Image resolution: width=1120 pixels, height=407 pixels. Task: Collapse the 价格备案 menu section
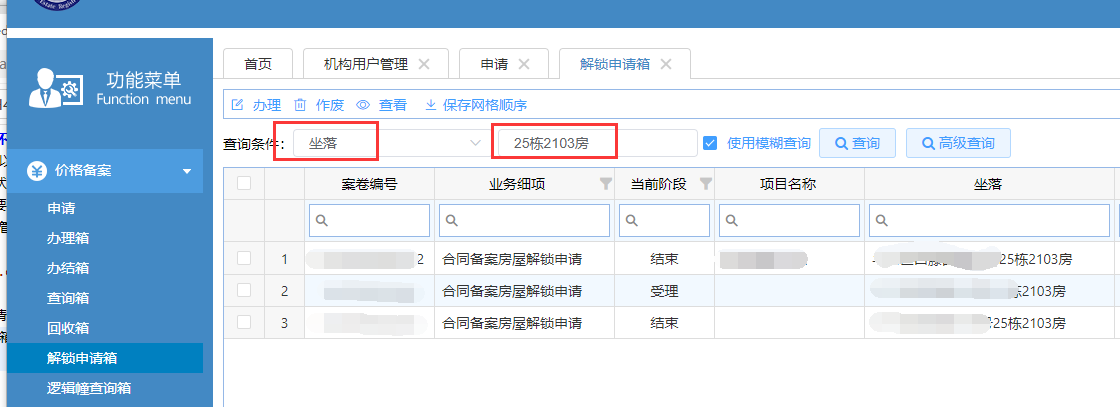[x=186, y=171]
